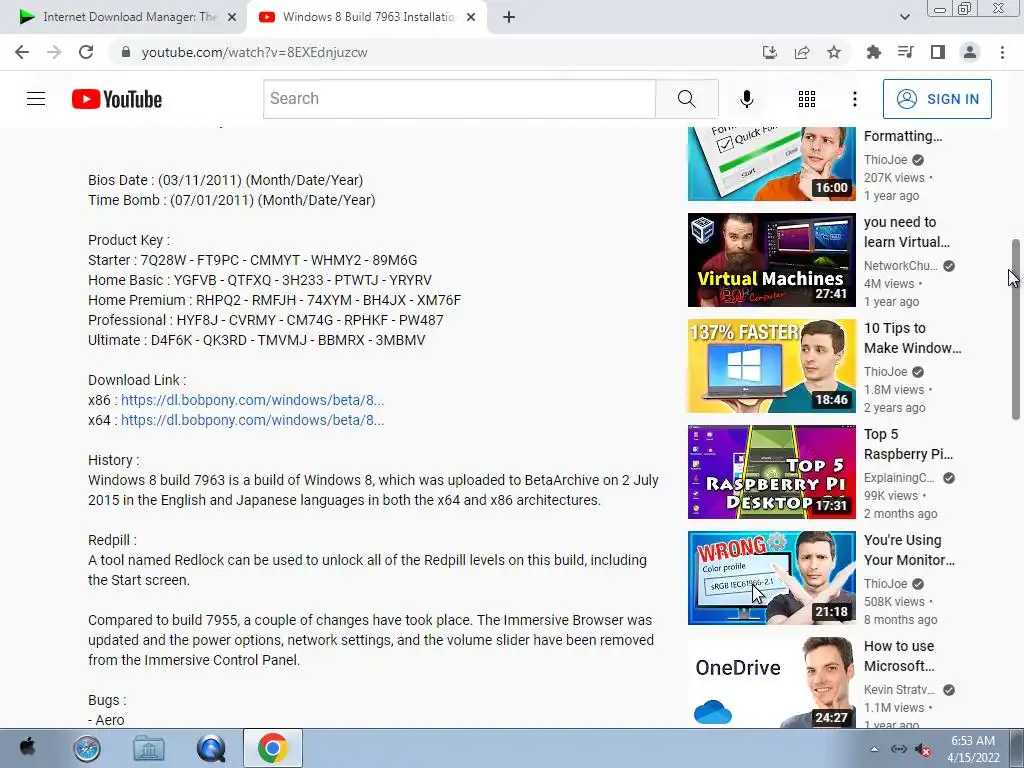Start voice search with the microphone icon

point(746,99)
